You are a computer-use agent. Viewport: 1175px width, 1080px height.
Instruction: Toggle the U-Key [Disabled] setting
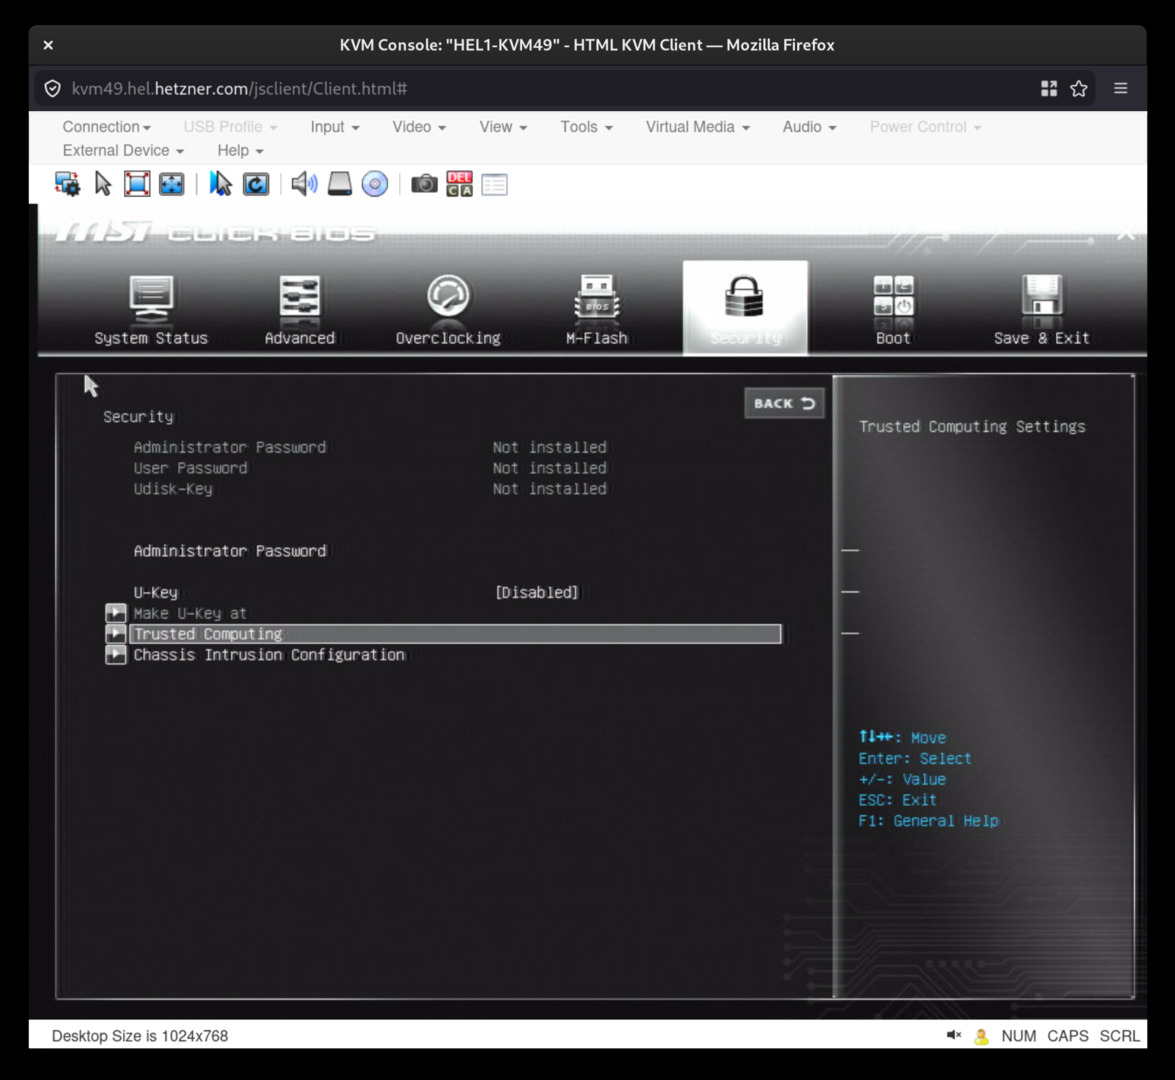click(x=537, y=592)
